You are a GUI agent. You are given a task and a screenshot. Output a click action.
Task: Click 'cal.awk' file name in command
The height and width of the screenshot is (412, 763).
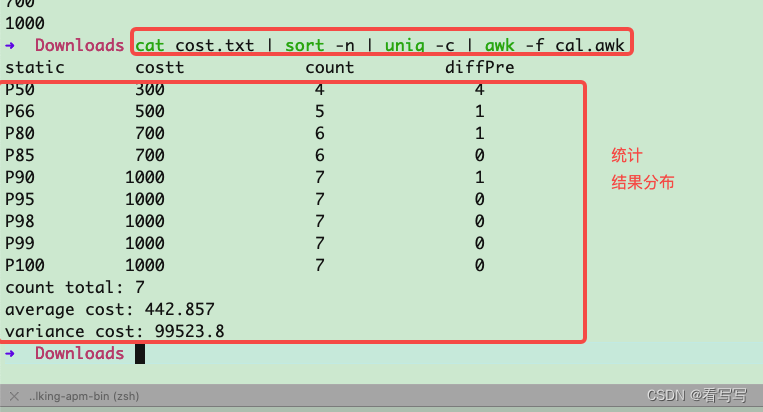[589, 45]
